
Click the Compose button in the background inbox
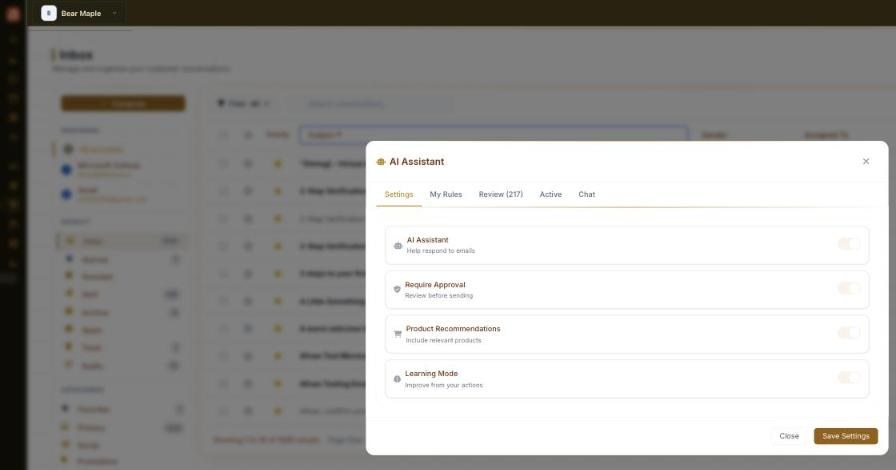click(123, 103)
